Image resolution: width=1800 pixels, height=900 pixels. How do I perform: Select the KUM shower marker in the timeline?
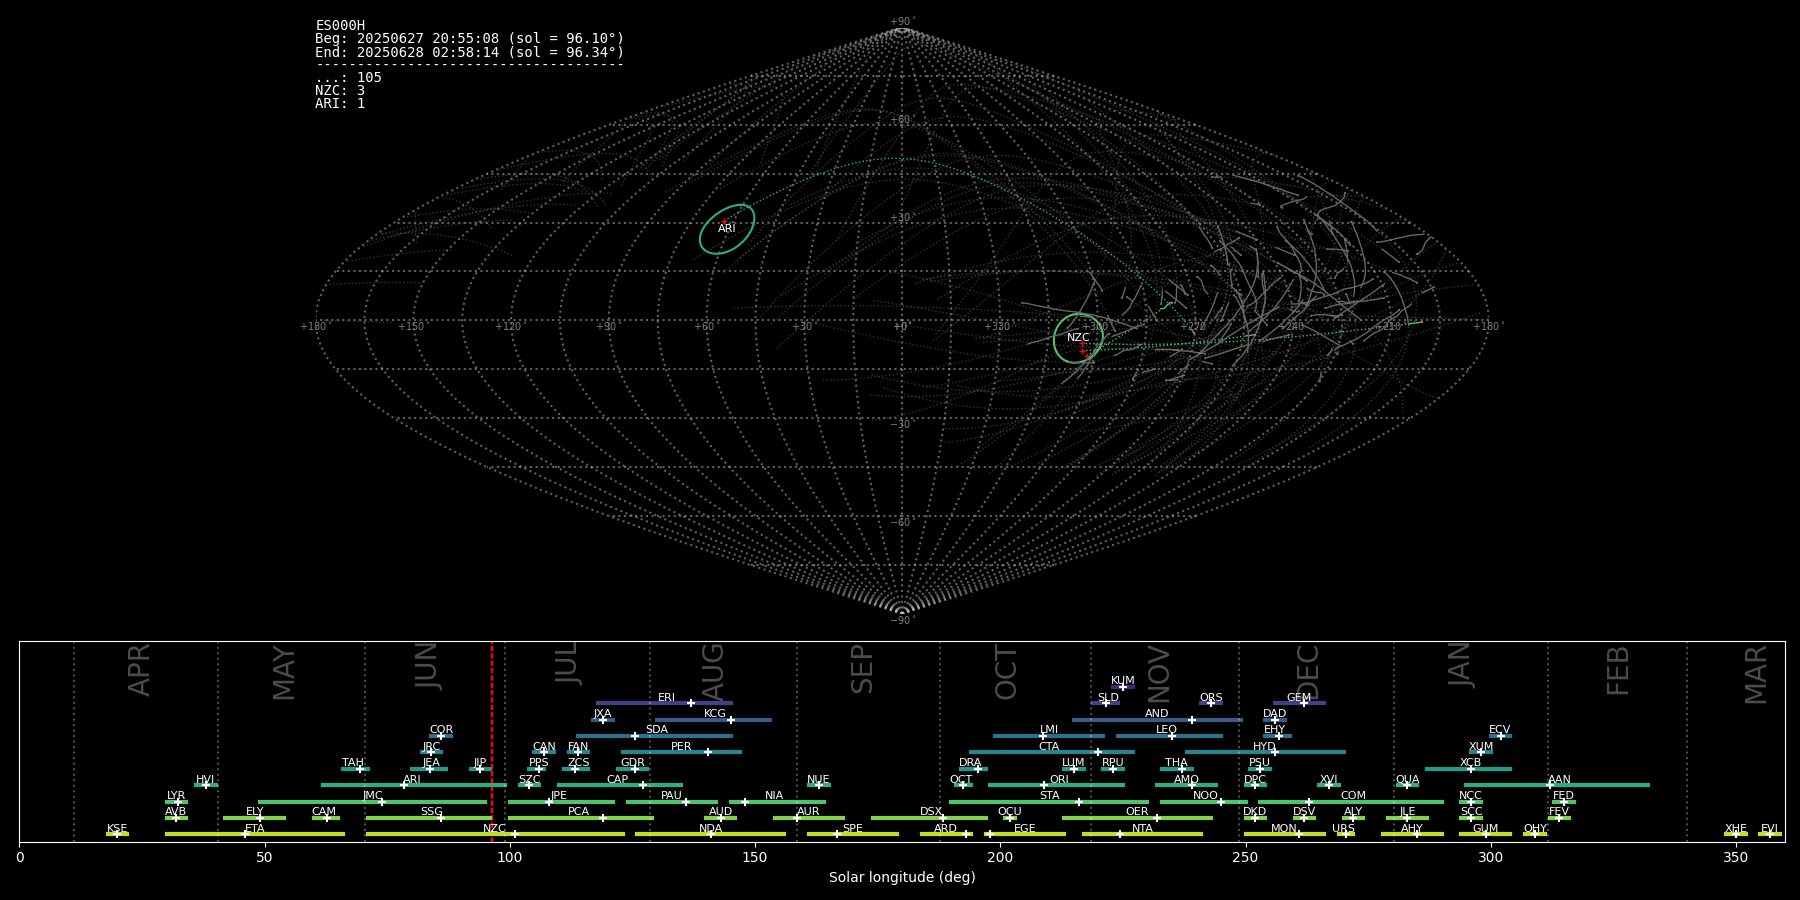point(1123,687)
